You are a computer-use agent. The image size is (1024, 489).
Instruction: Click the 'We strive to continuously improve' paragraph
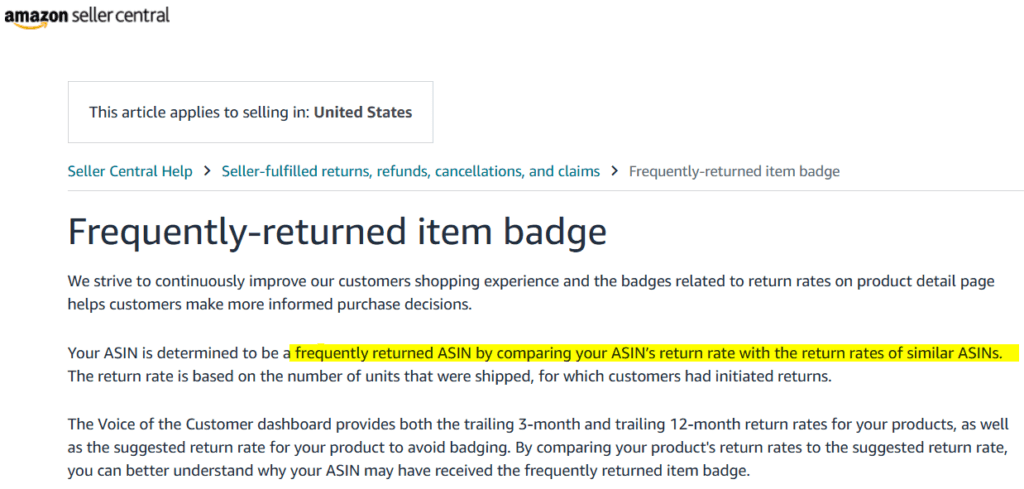pyautogui.click(x=531, y=293)
